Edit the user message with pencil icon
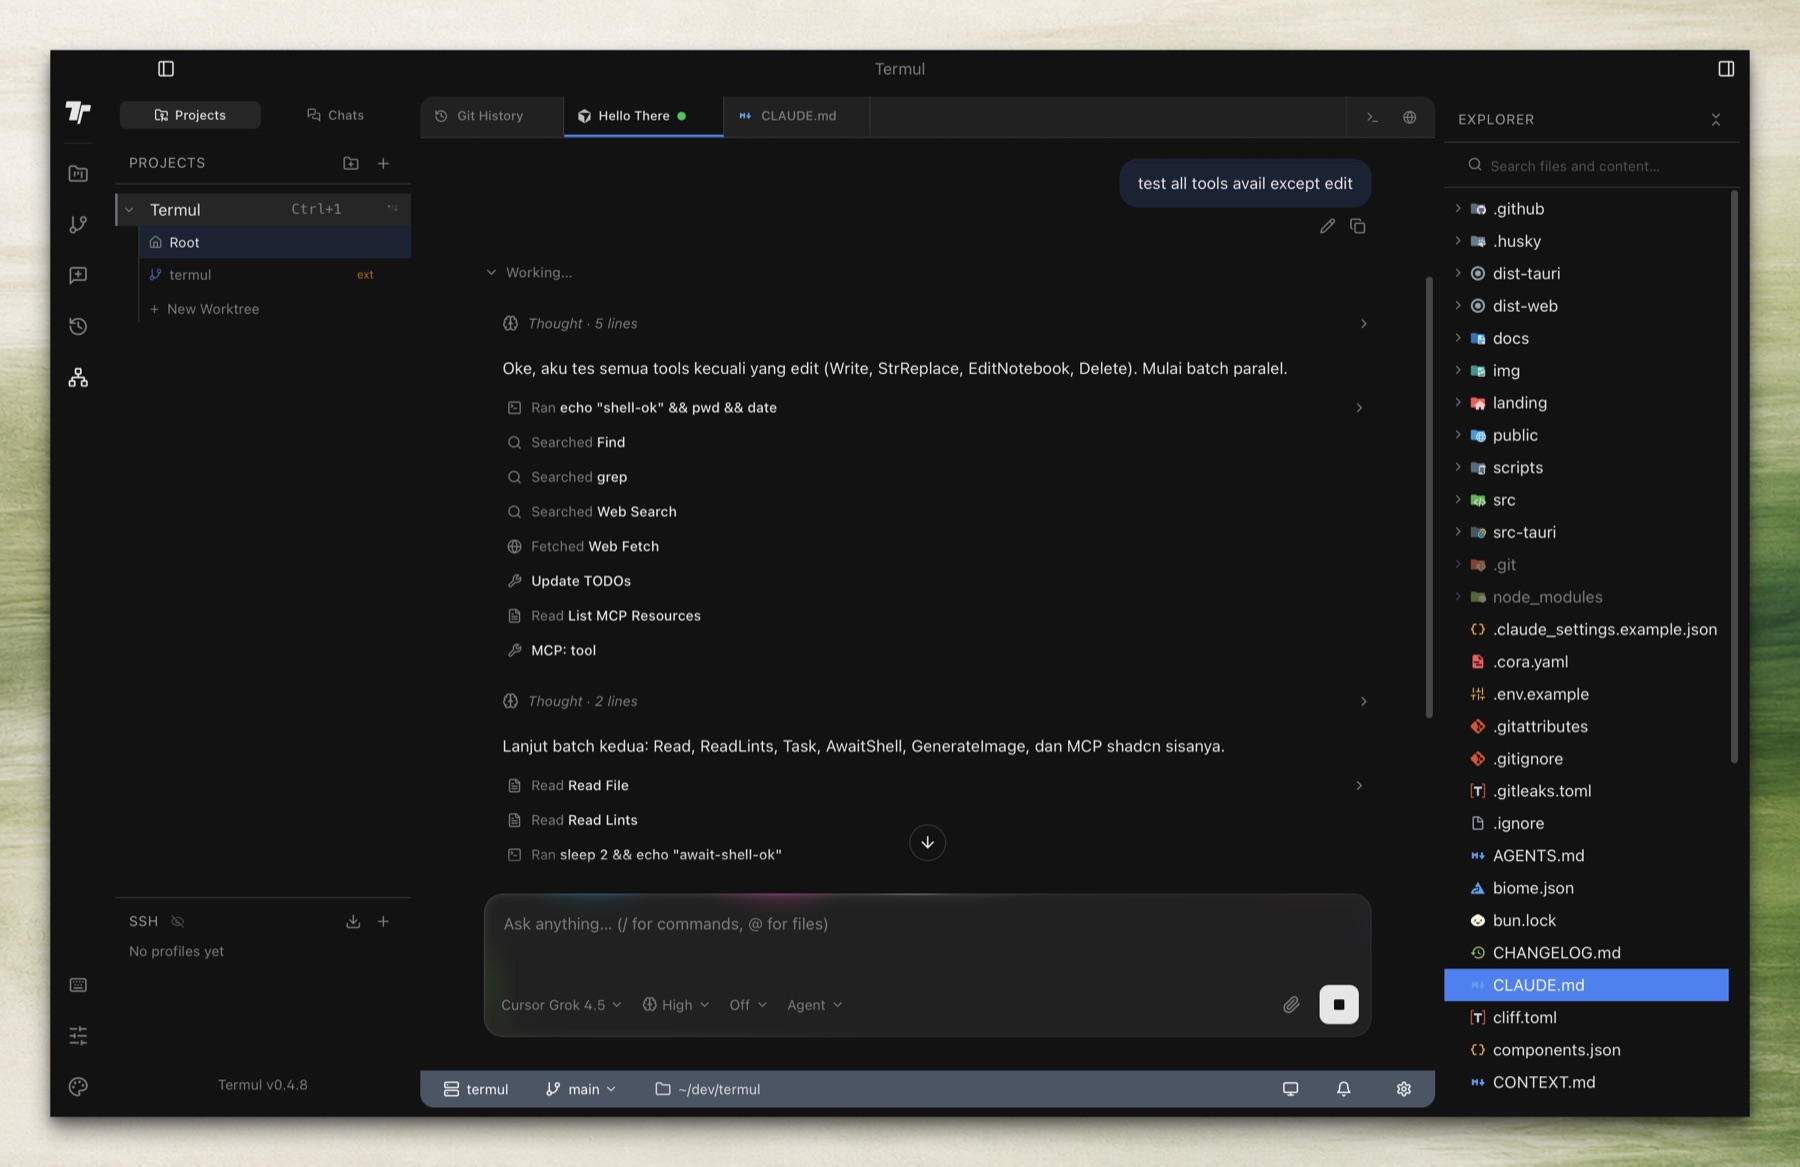 (x=1327, y=226)
